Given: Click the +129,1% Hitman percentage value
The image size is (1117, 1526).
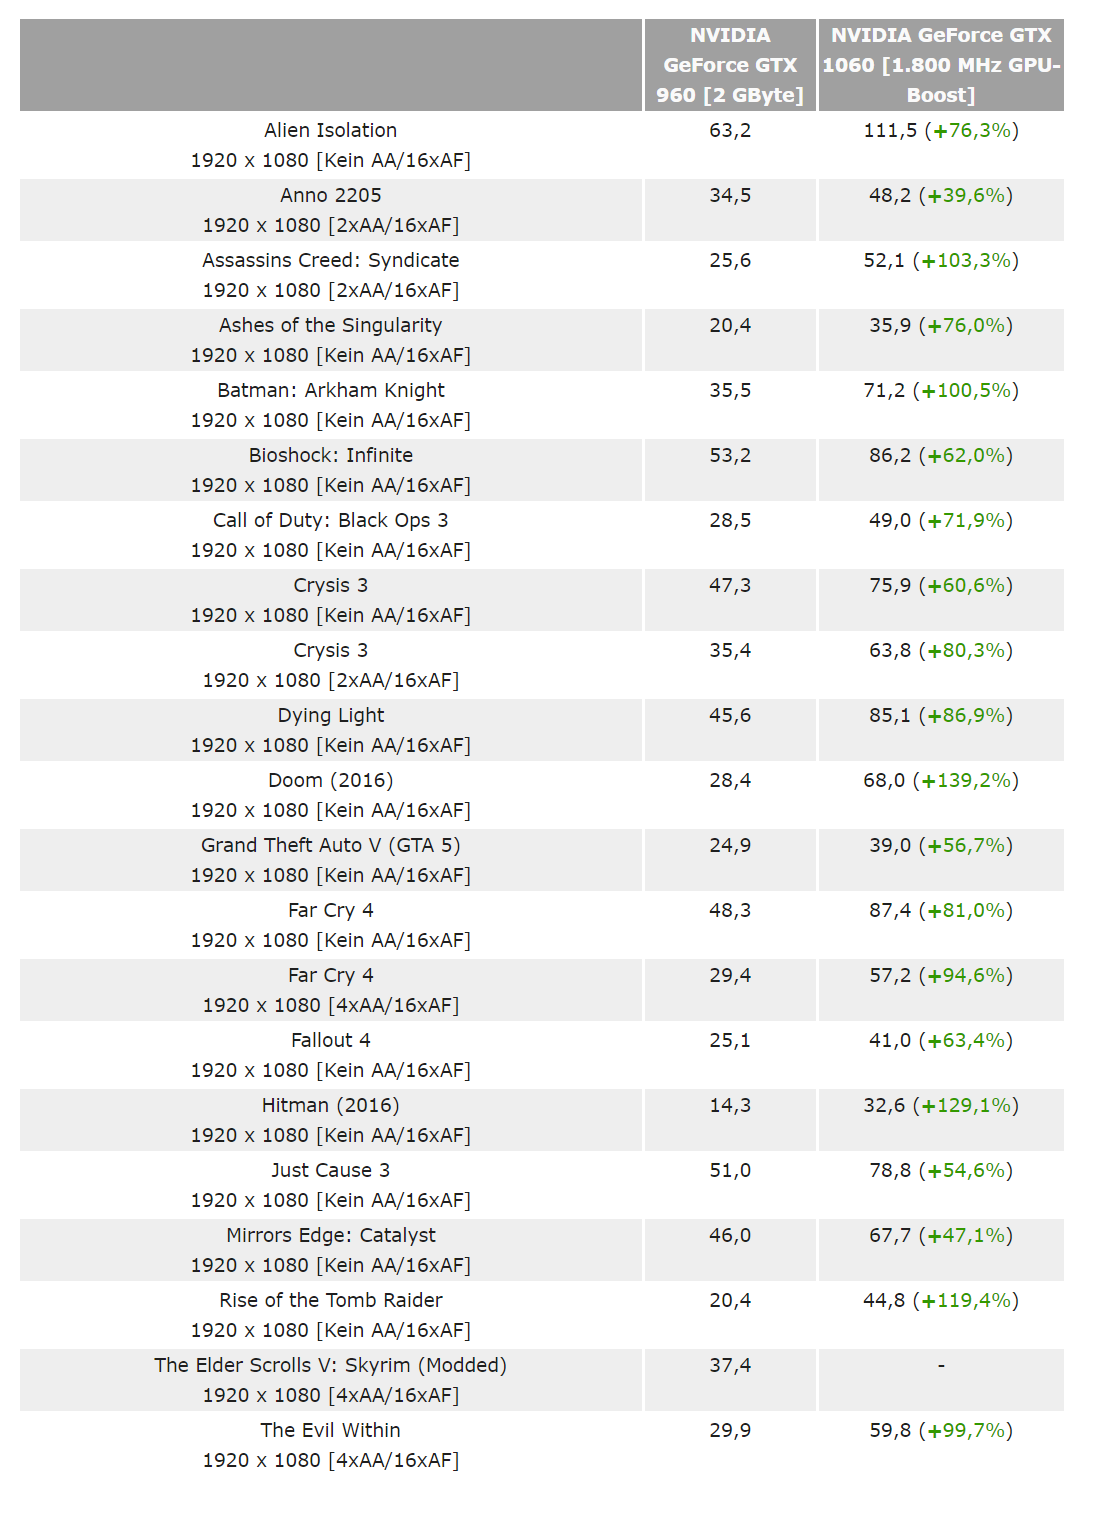Looking at the screenshot, I should coord(966,1105).
